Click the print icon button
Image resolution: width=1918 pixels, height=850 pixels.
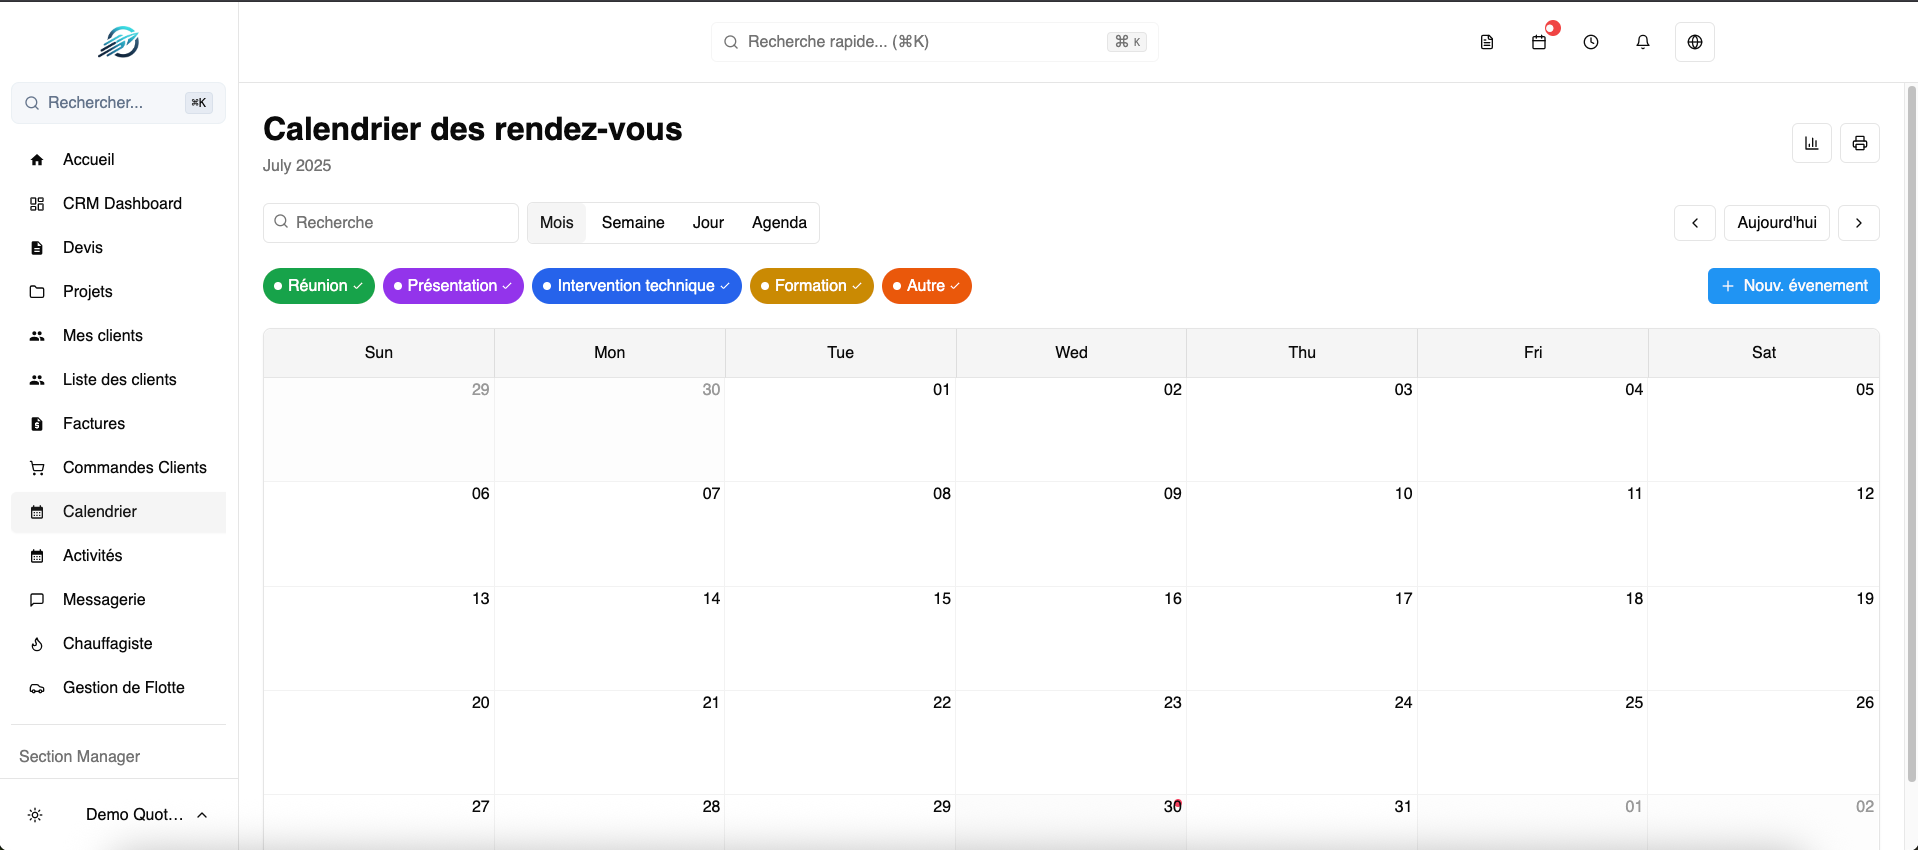pyautogui.click(x=1859, y=143)
